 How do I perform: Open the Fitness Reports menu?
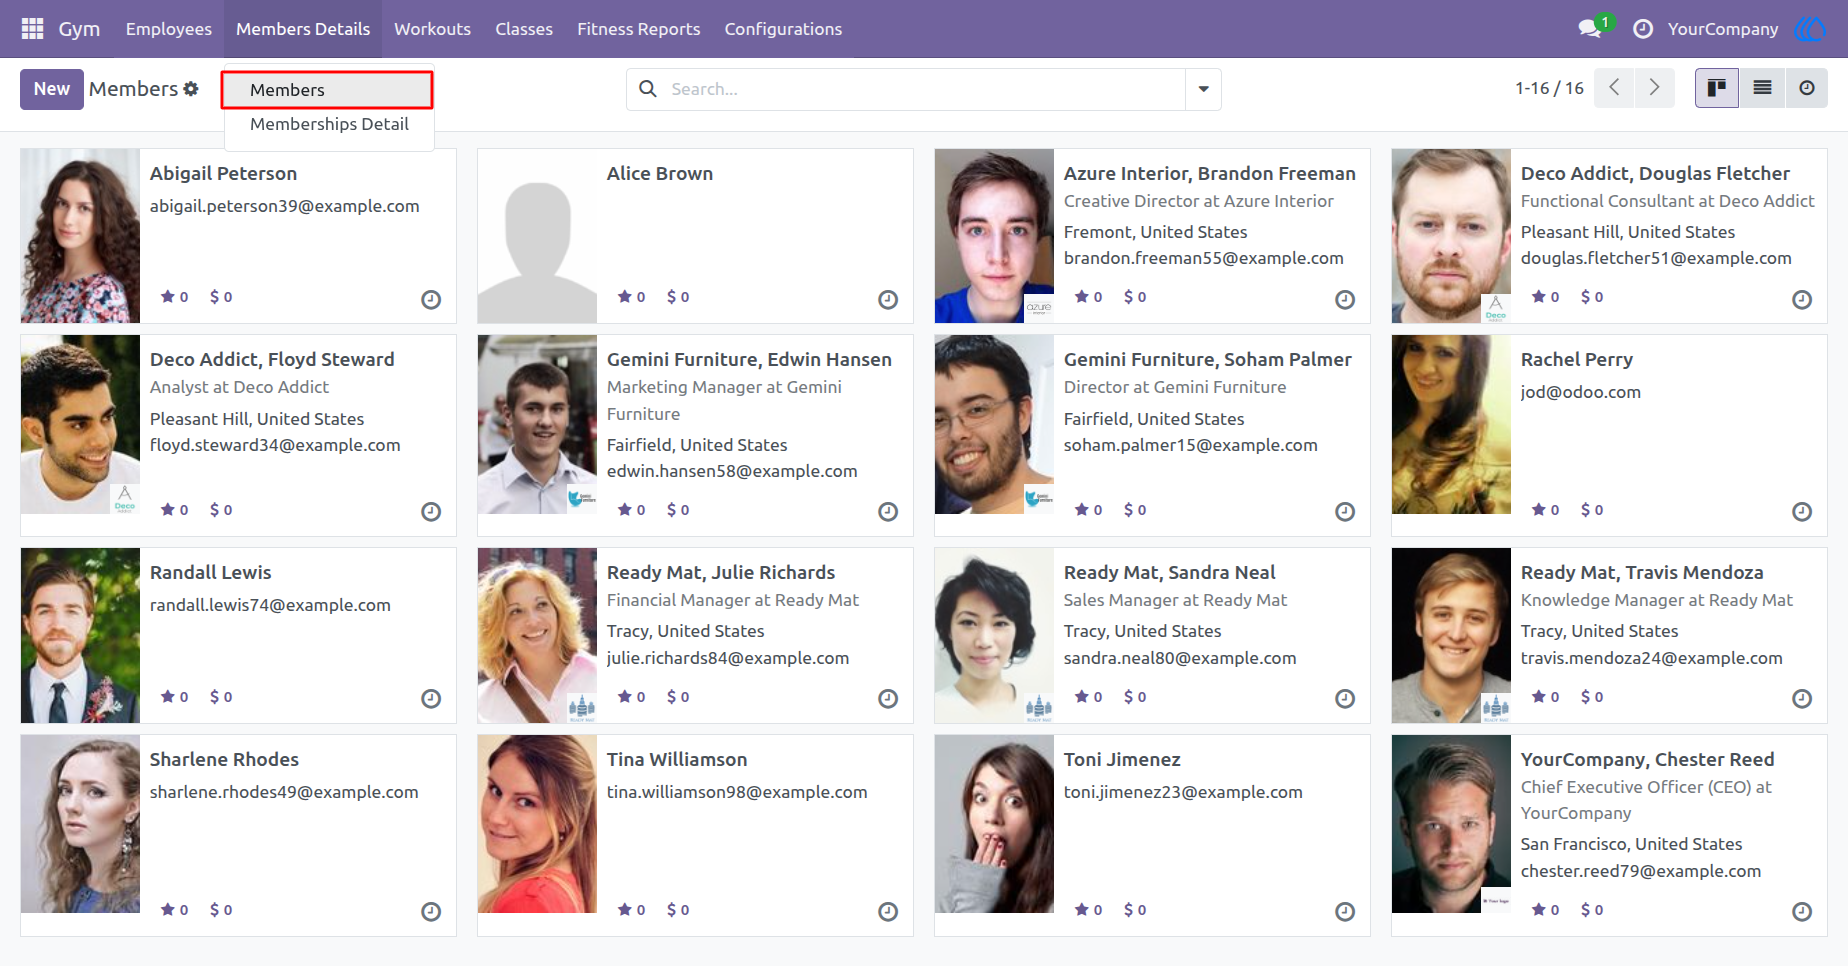638,29
